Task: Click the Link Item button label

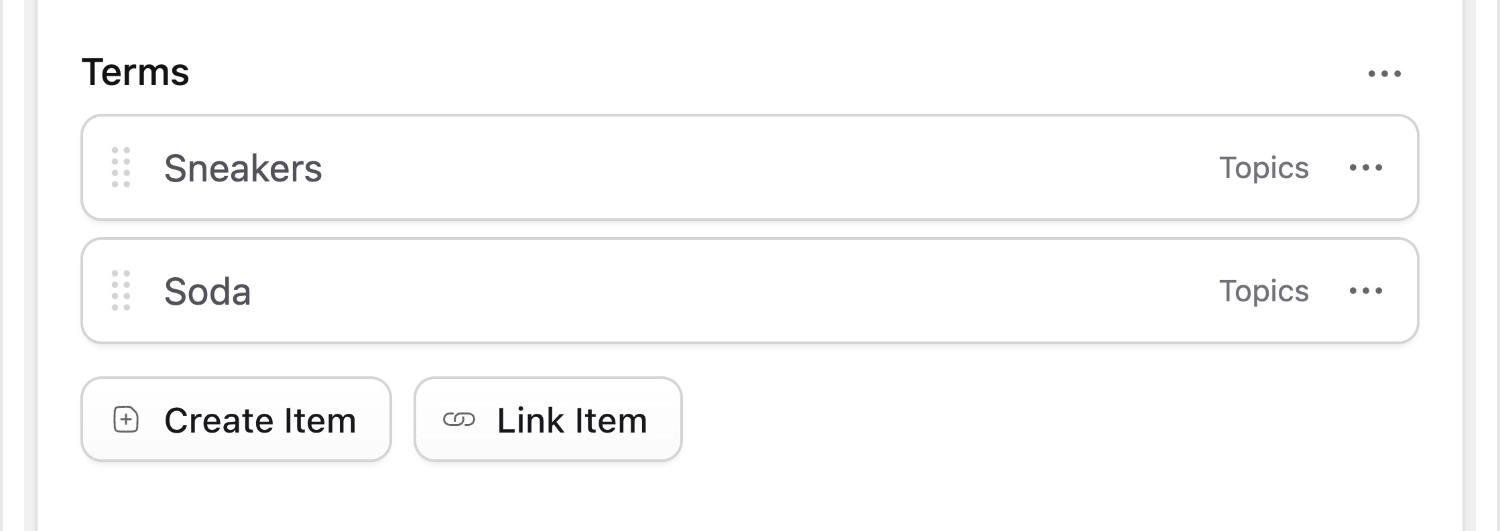Action: [x=572, y=420]
